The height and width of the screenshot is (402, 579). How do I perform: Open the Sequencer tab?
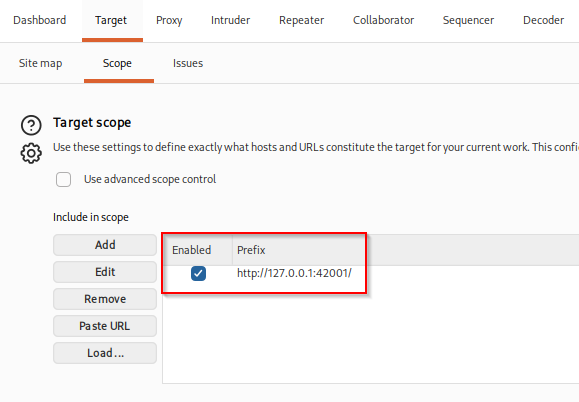point(468,20)
